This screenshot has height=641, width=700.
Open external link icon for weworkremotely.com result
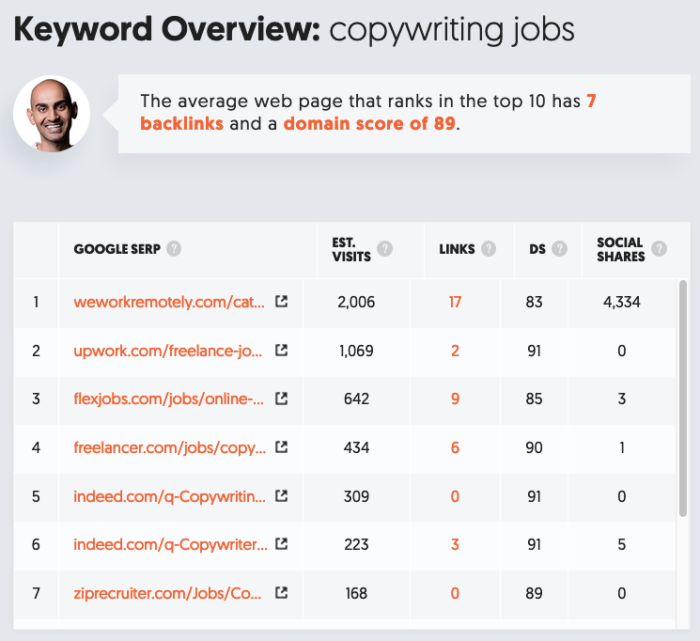[282, 301]
